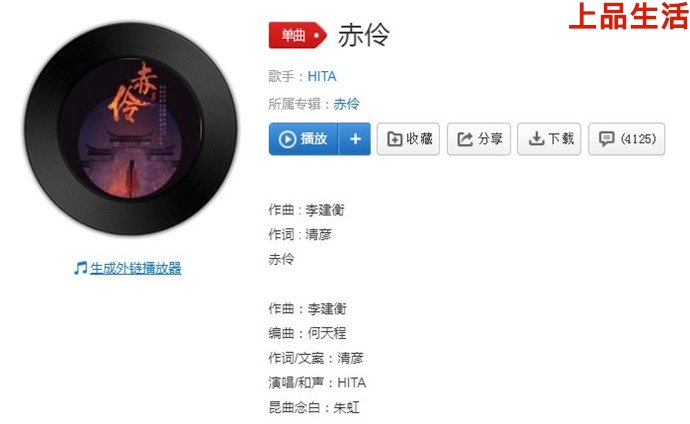Select the 编曲:何天程 lyric line
The height and width of the screenshot is (424, 690).
point(308,333)
